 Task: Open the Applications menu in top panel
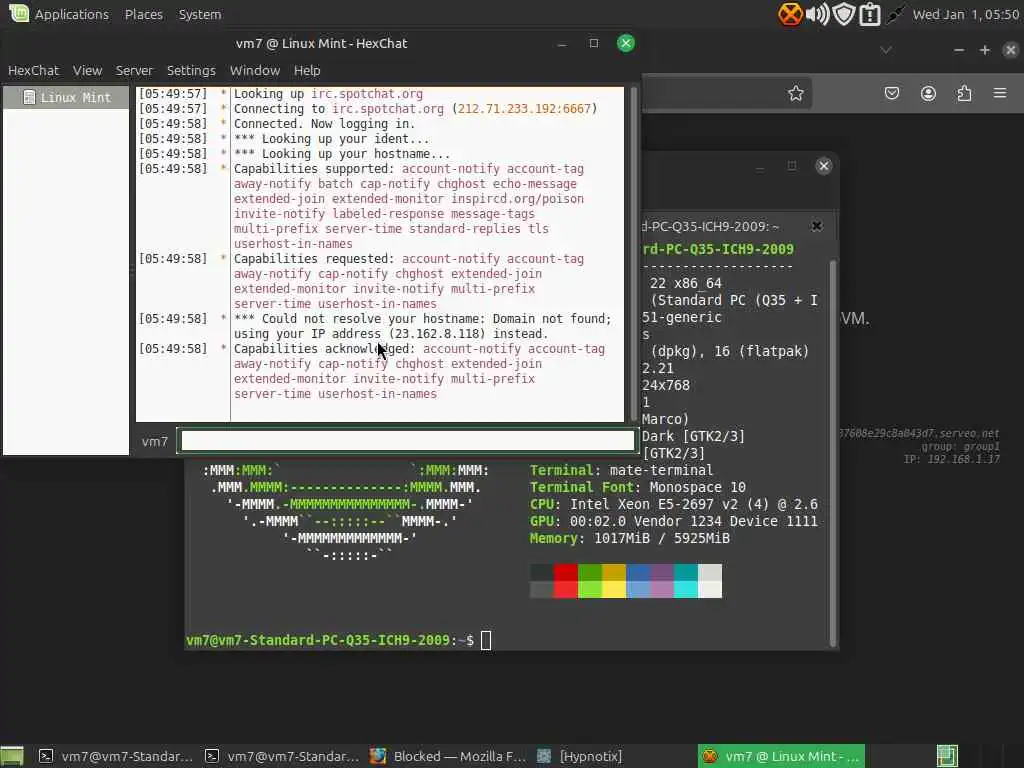(x=72, y=14)
